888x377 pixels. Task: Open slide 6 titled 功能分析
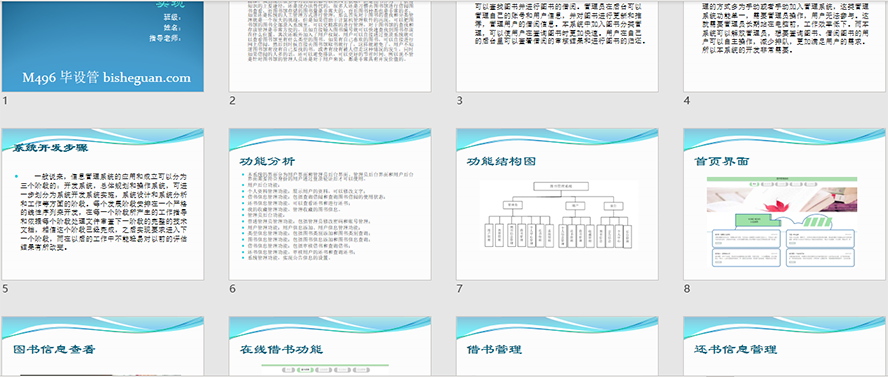pyautogui.click(x=330, y=204)
